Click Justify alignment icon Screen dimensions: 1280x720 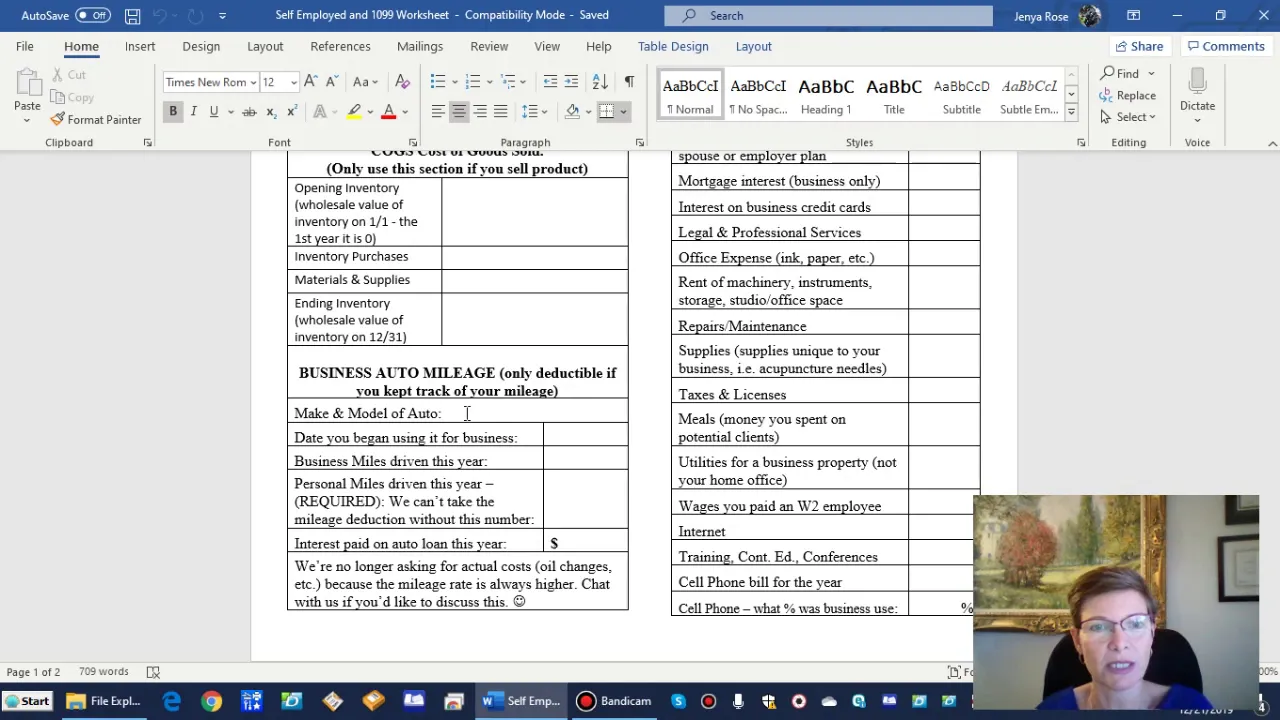pyautogui.click(x=500, y=111)
